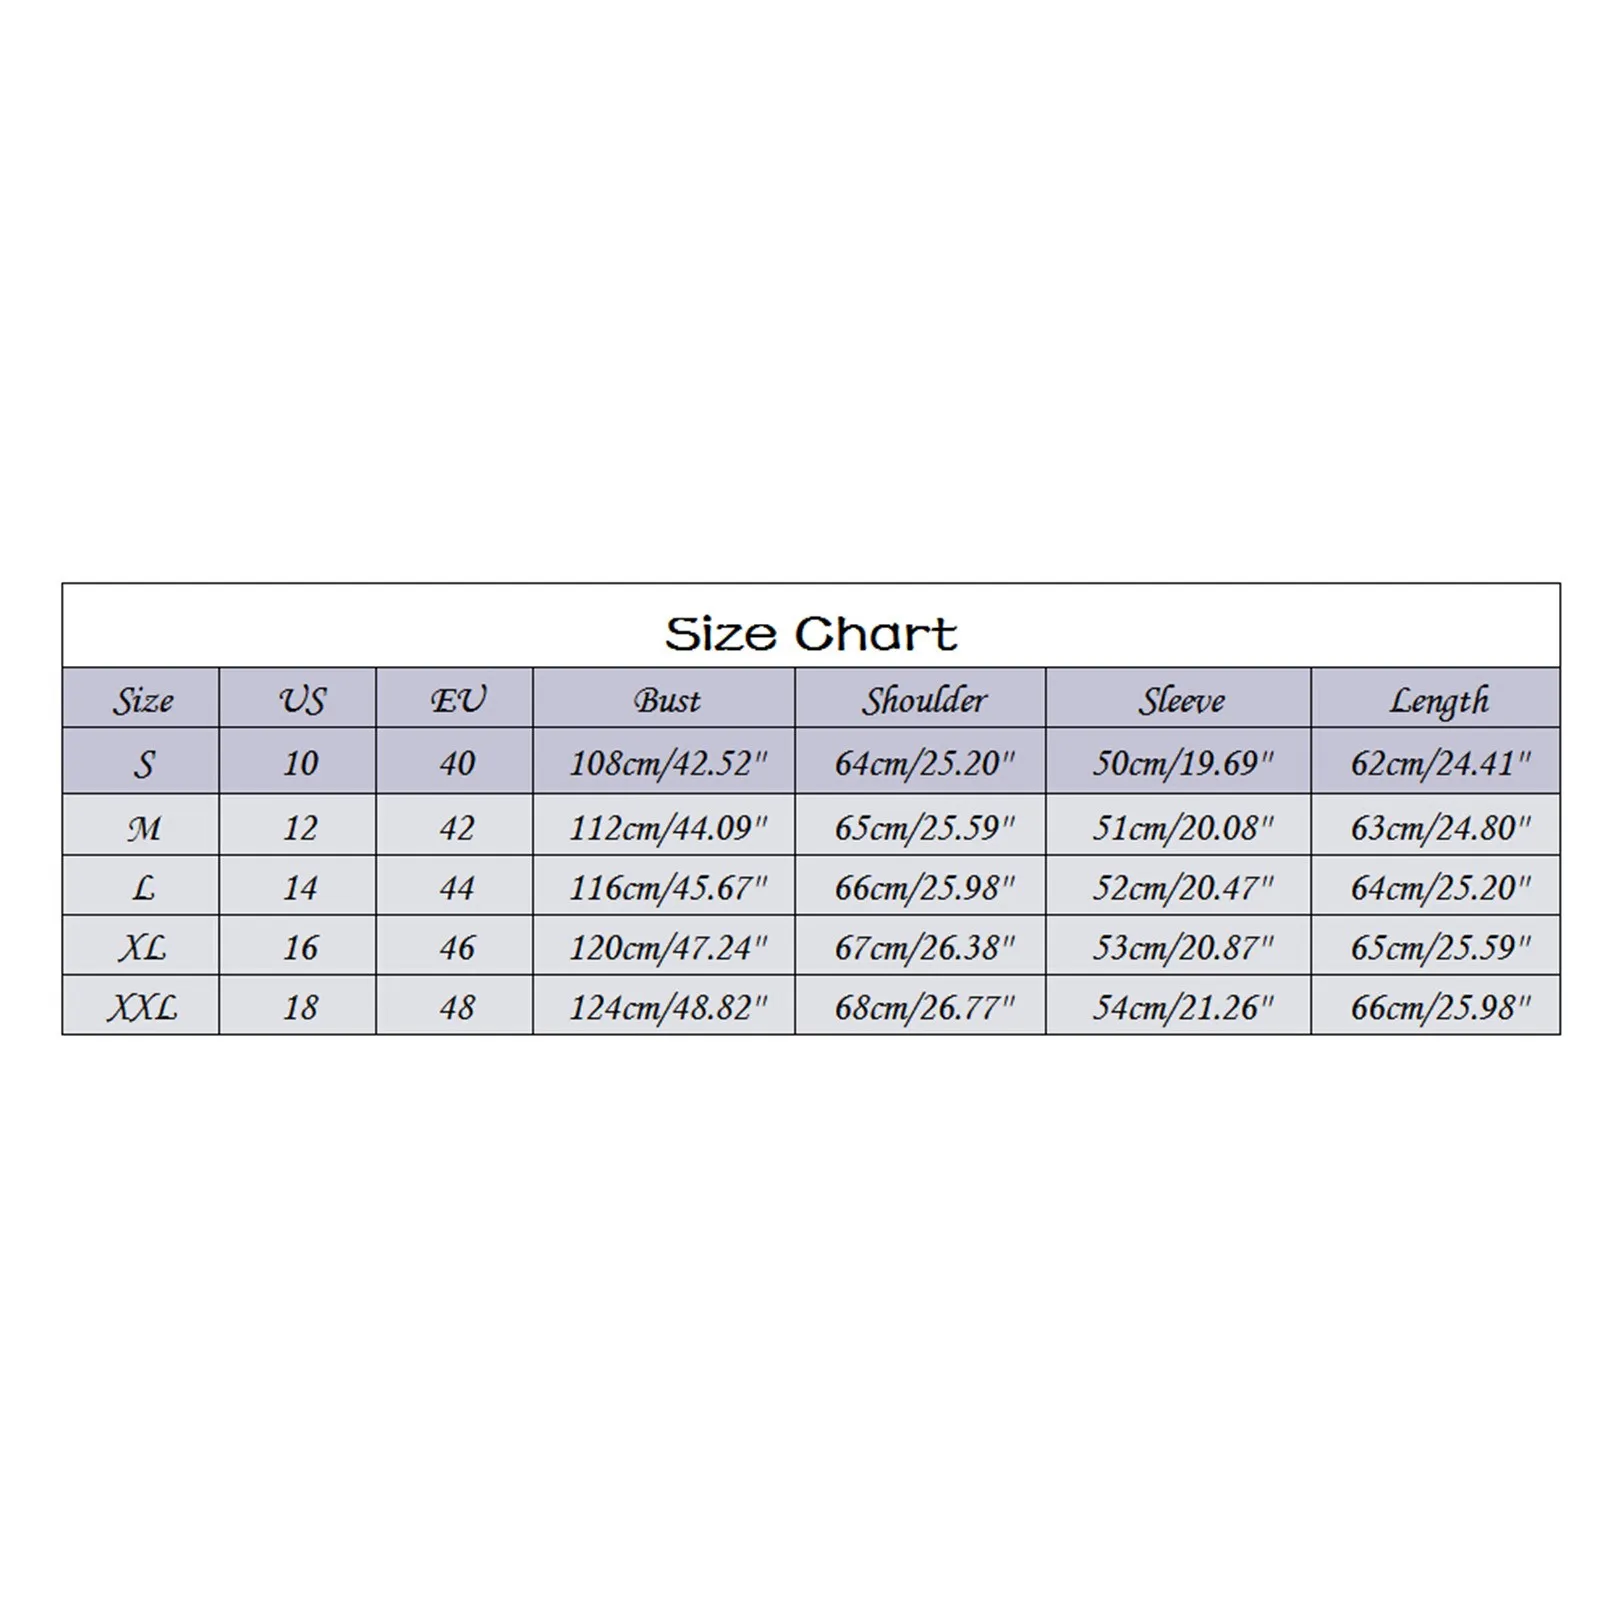Viewport: 1600px width, 1600px height.
Task: Select the XXL size cell
Action: click(x=142, y=1007)
